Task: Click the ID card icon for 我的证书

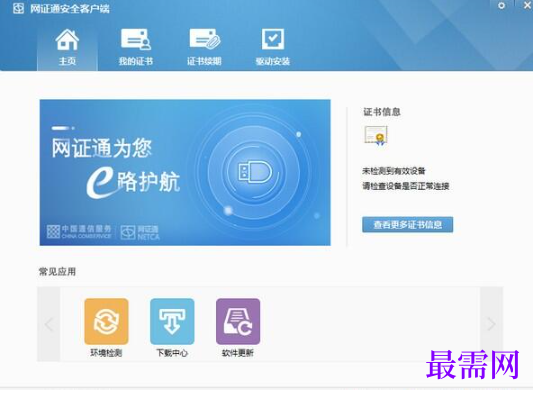Action: [136, 39]
